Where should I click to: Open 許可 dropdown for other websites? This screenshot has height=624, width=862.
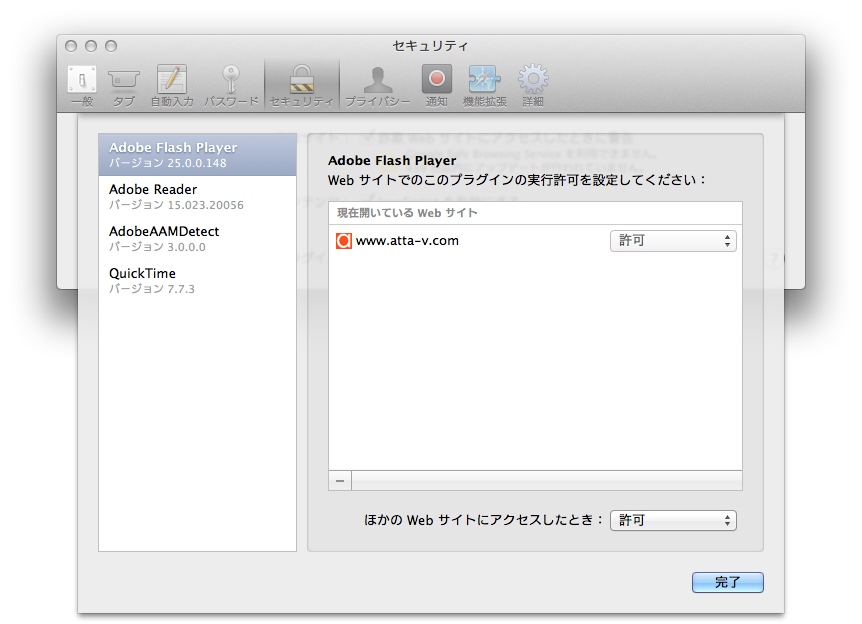(673, 520)
